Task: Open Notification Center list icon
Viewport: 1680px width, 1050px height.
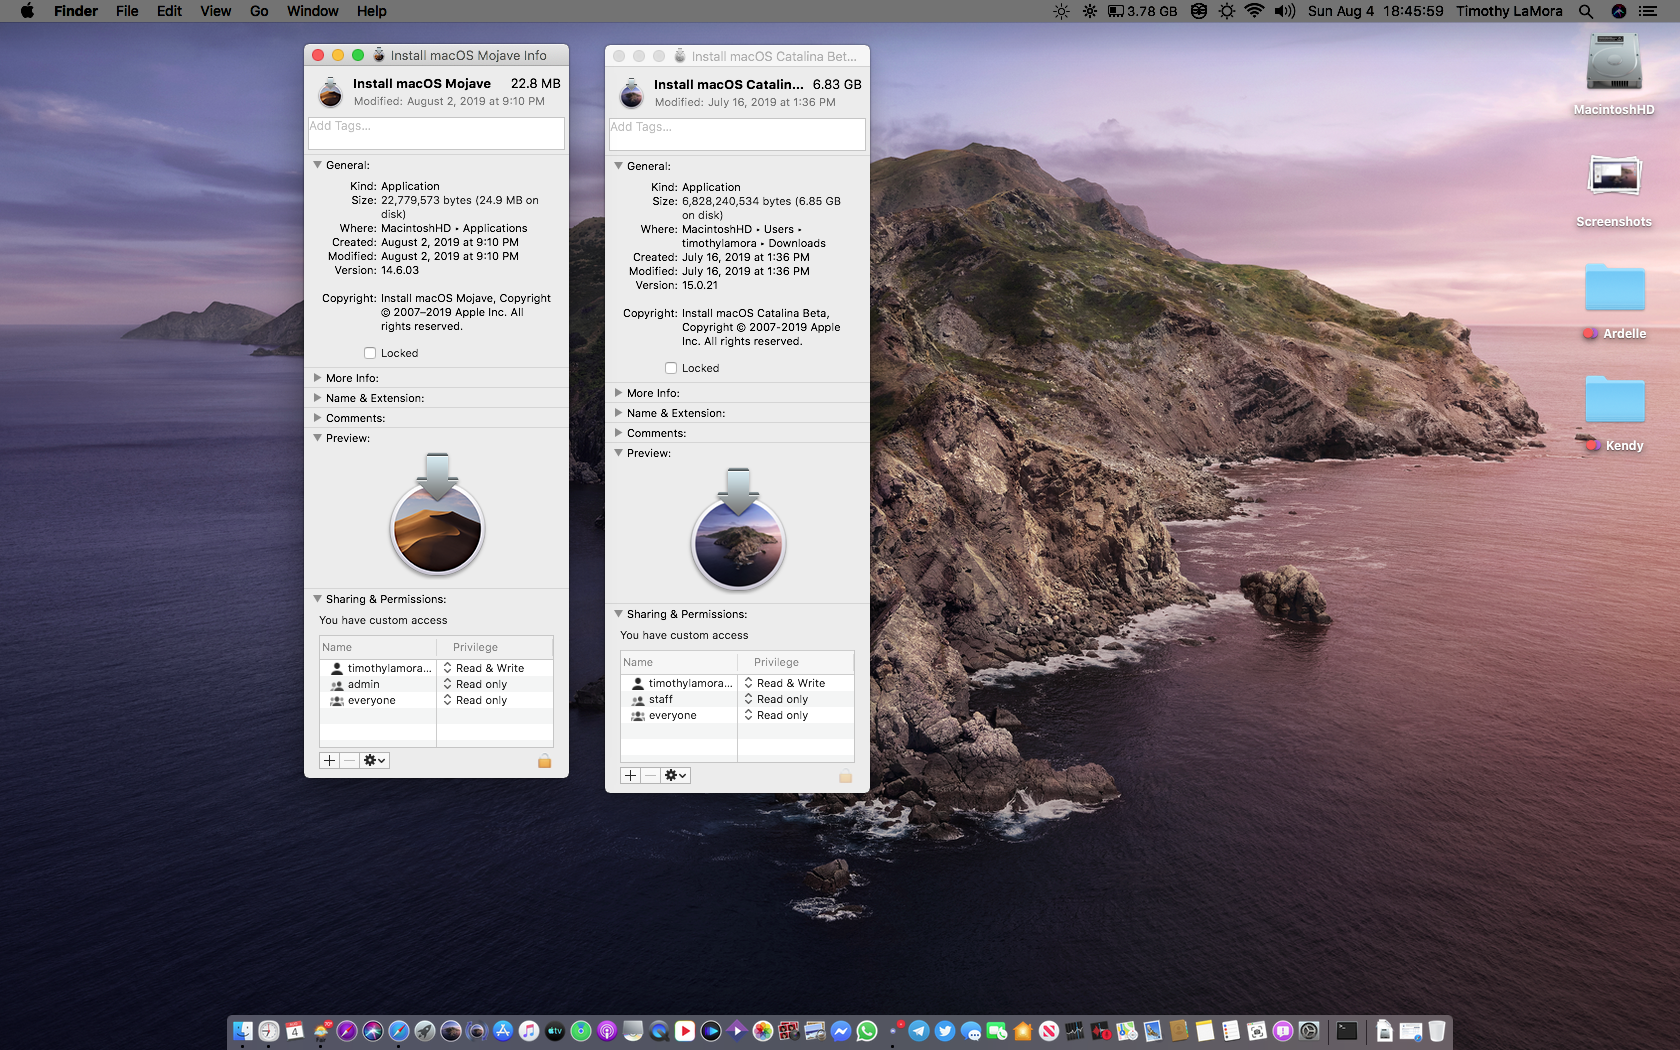Action: click(1648, 11)
